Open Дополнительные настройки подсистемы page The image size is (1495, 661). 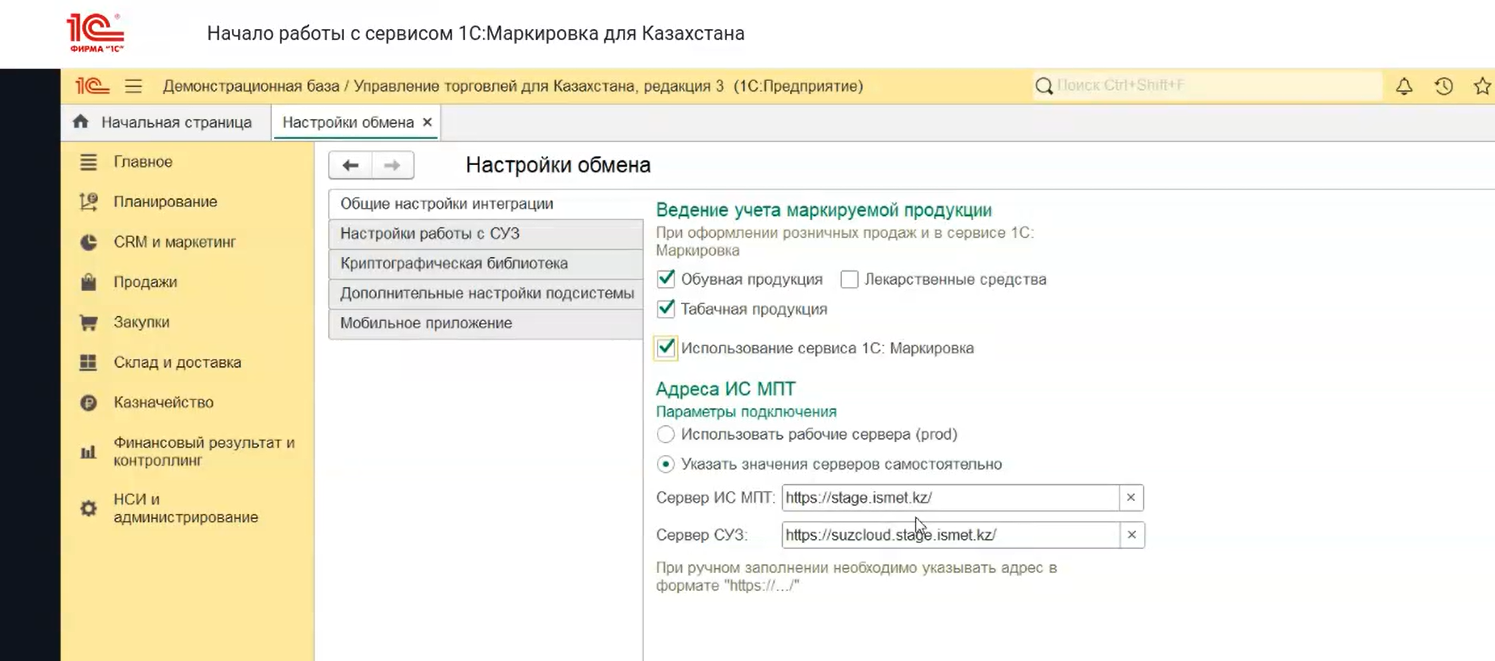[486, 294]
